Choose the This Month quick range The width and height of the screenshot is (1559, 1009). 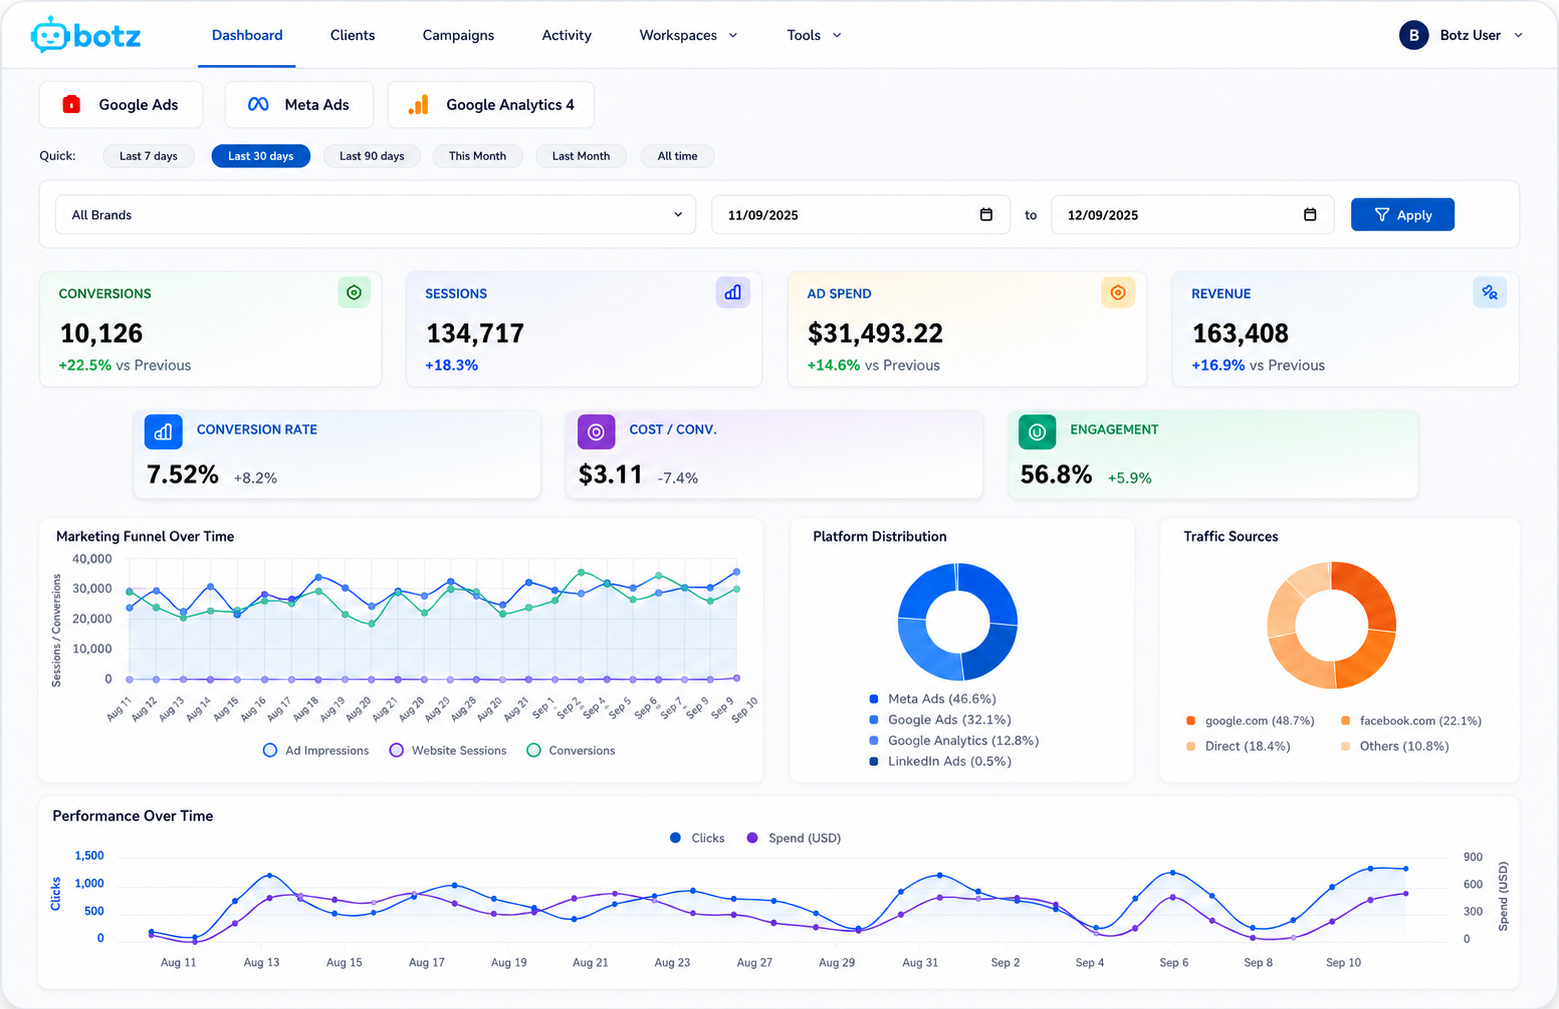coord(477,156)
